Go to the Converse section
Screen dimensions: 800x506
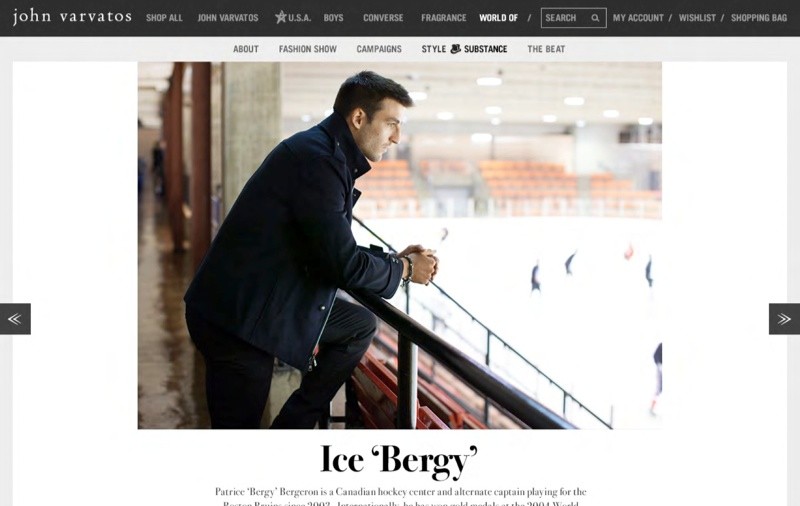click(383, 18)
